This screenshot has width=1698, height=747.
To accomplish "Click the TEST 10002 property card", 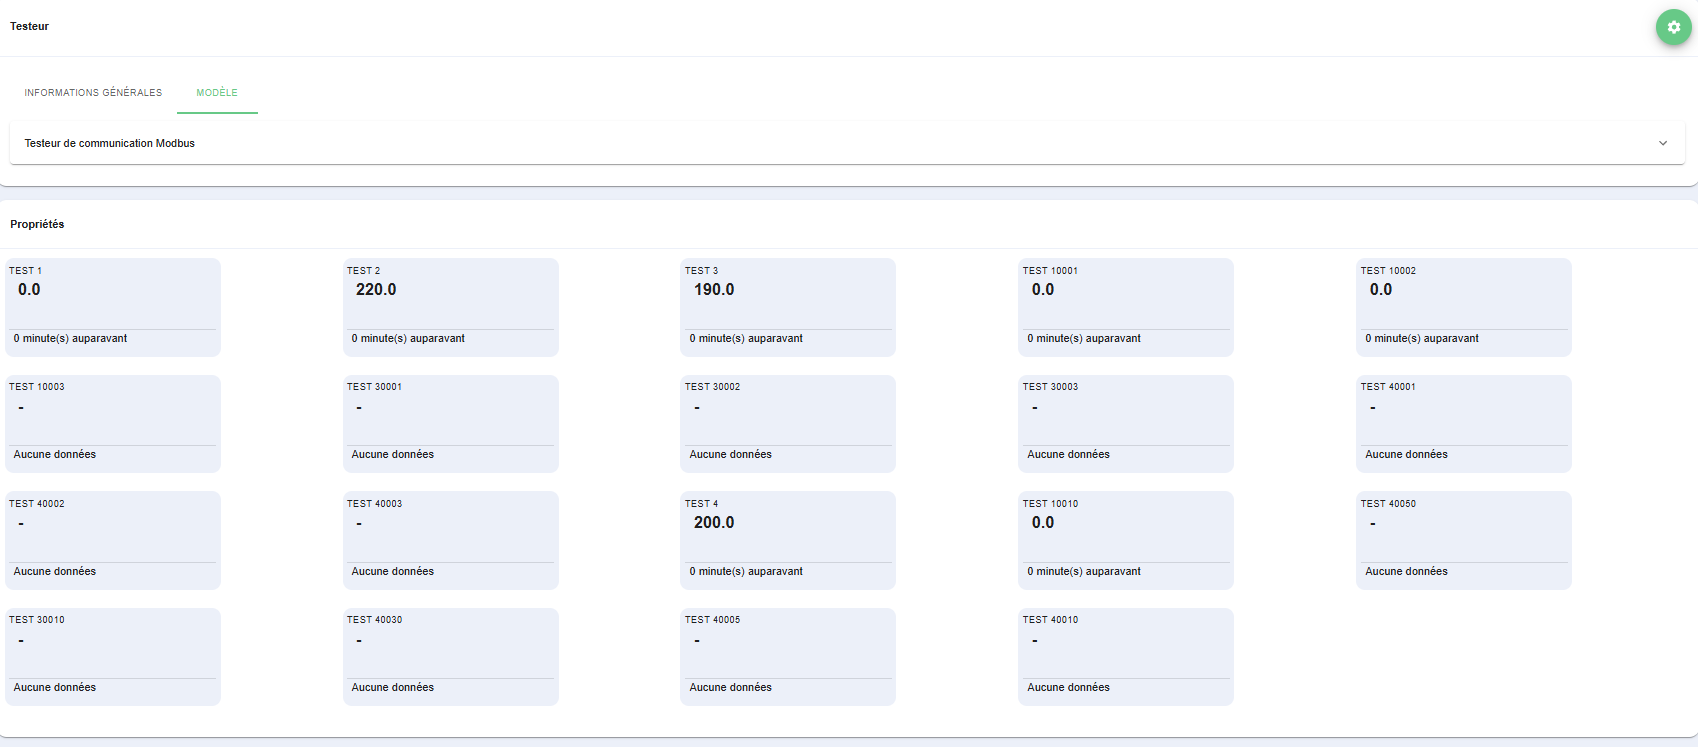I will [x=1463, y=307].
